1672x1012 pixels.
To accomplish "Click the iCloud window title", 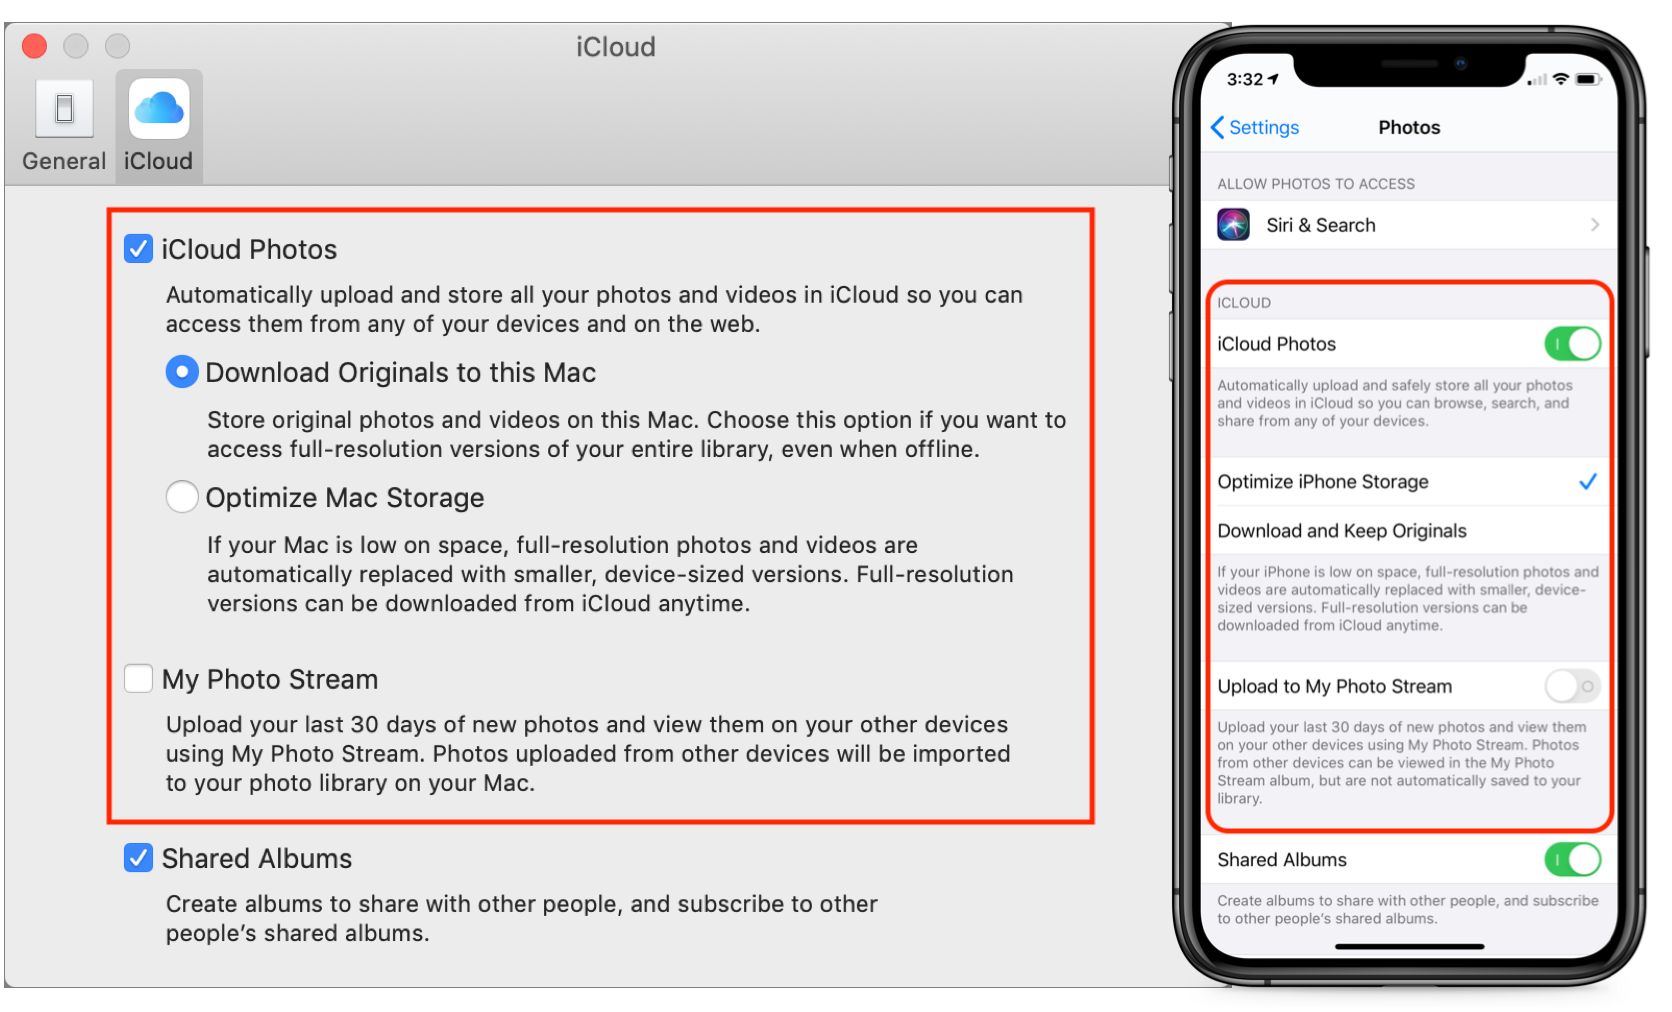I will (x=616, y=47).
